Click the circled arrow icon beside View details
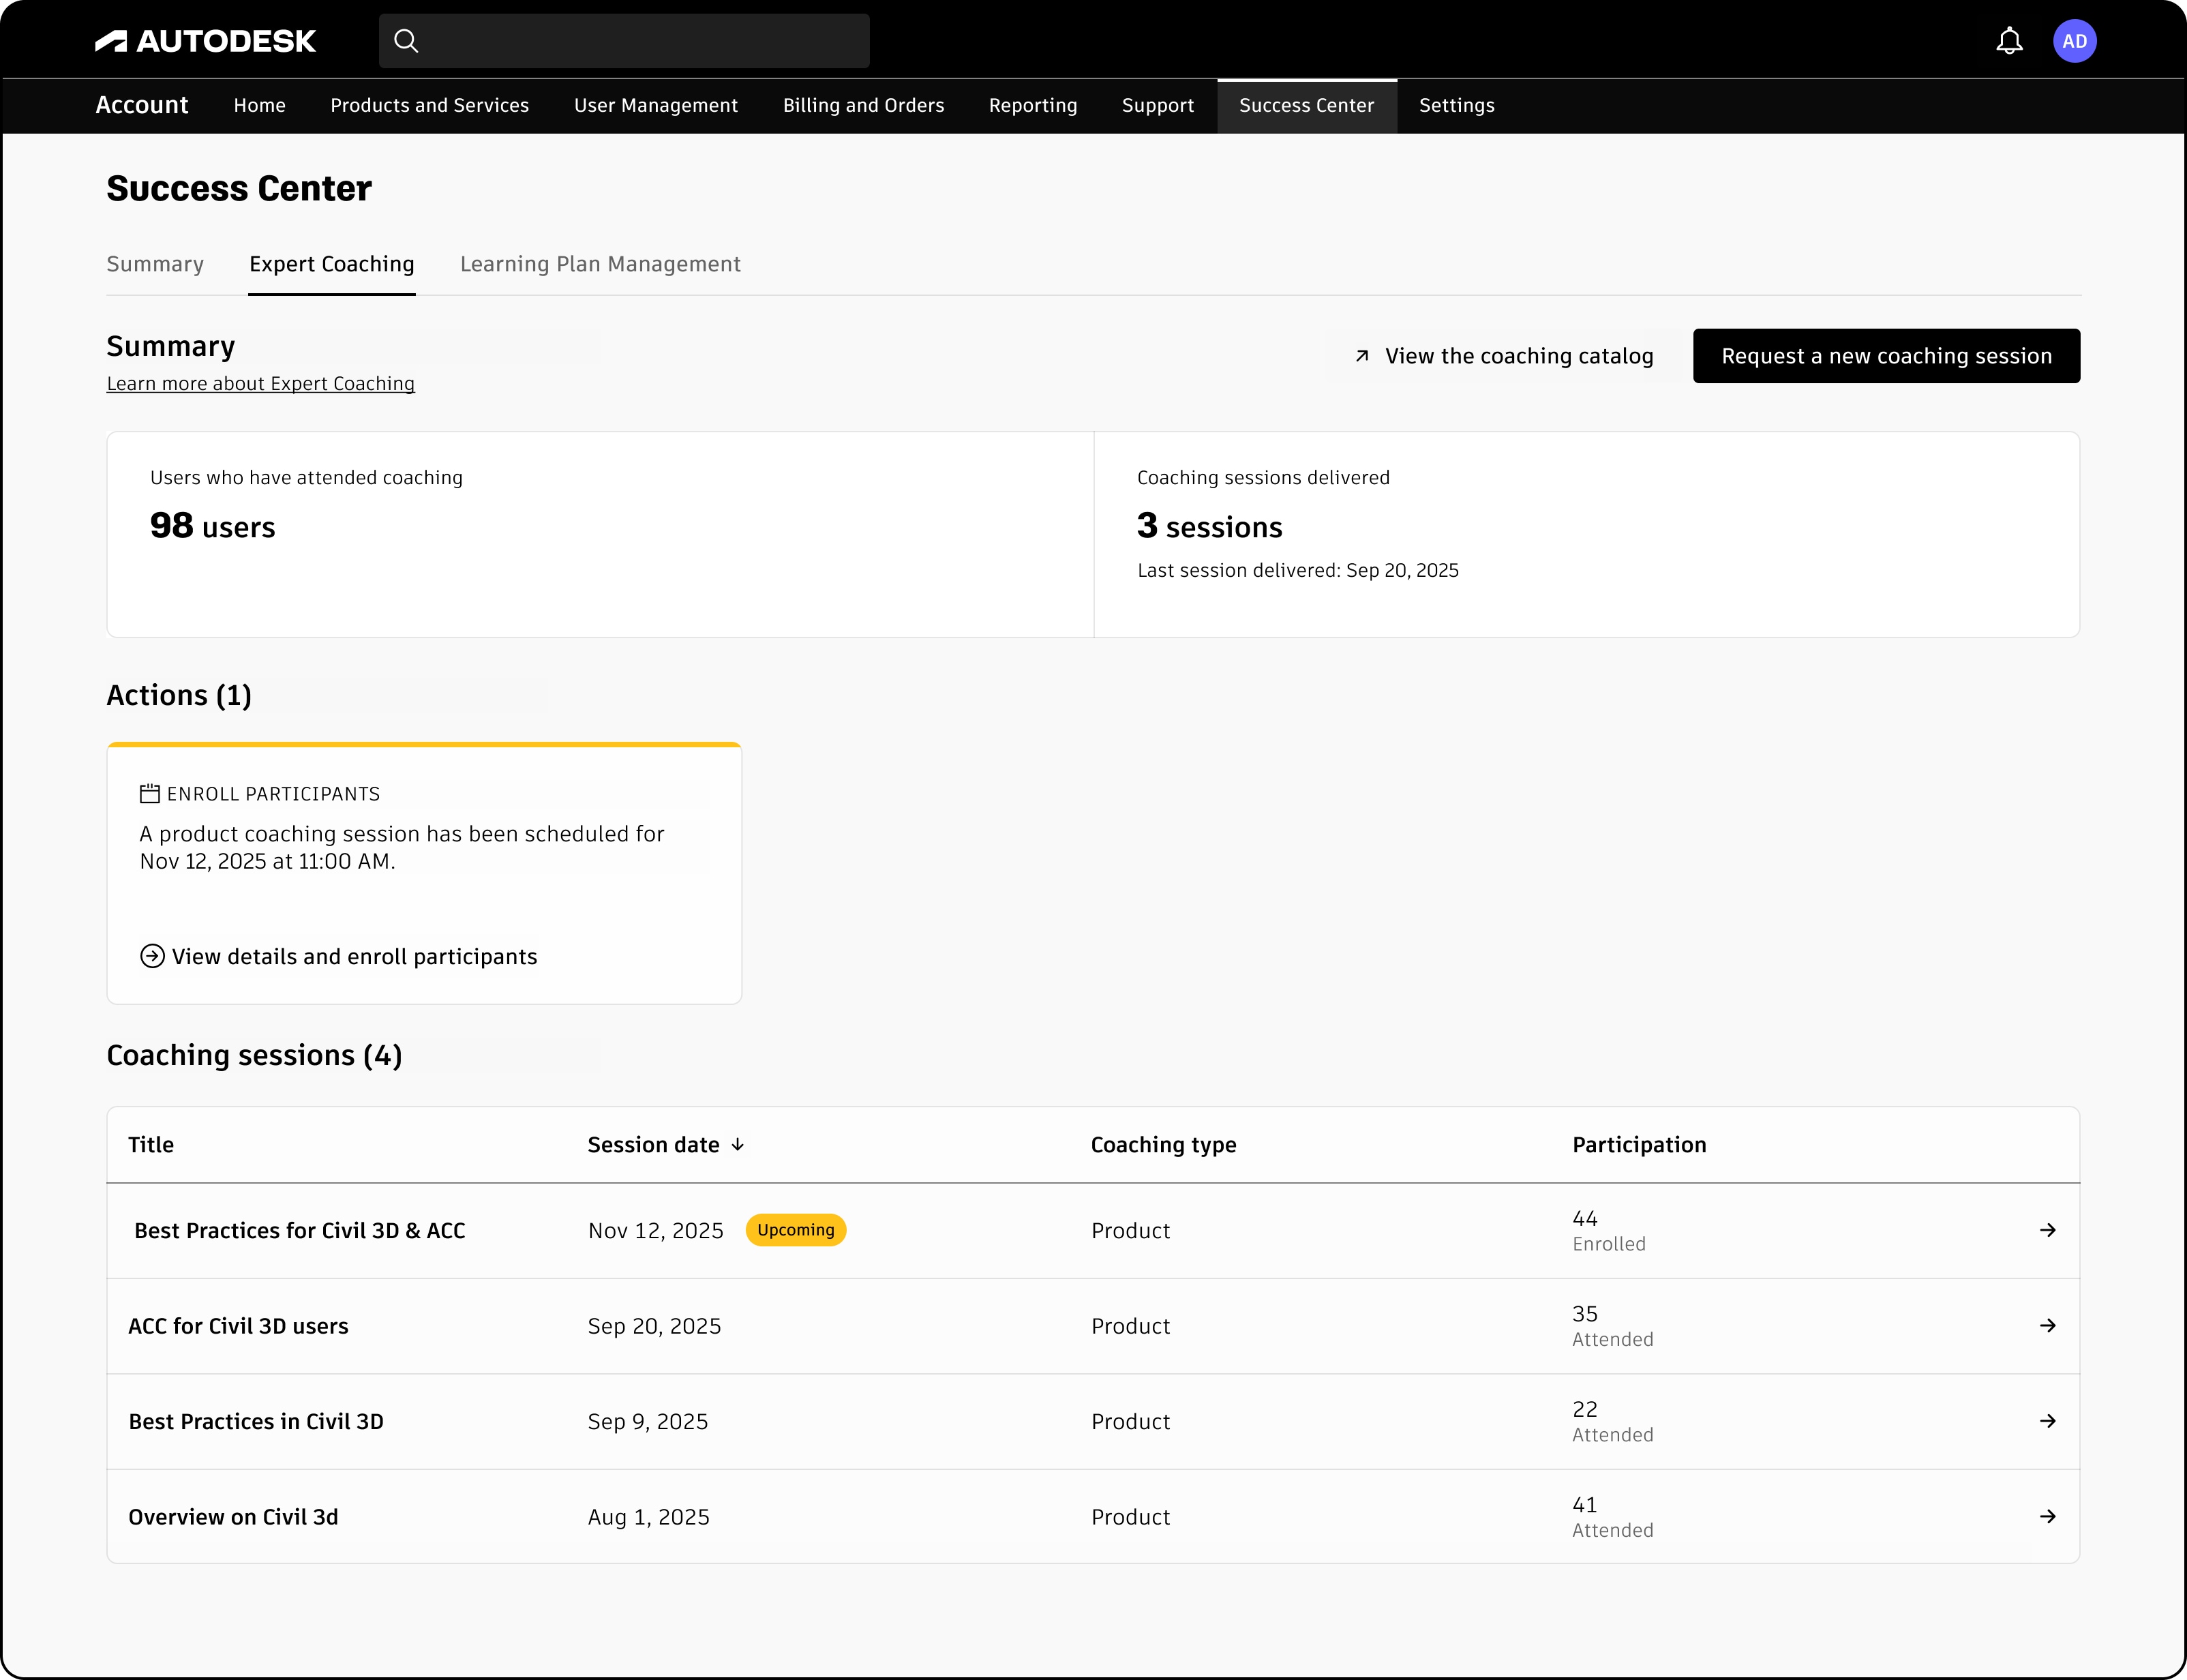The image size is (2187, 1680). (152, 956)
